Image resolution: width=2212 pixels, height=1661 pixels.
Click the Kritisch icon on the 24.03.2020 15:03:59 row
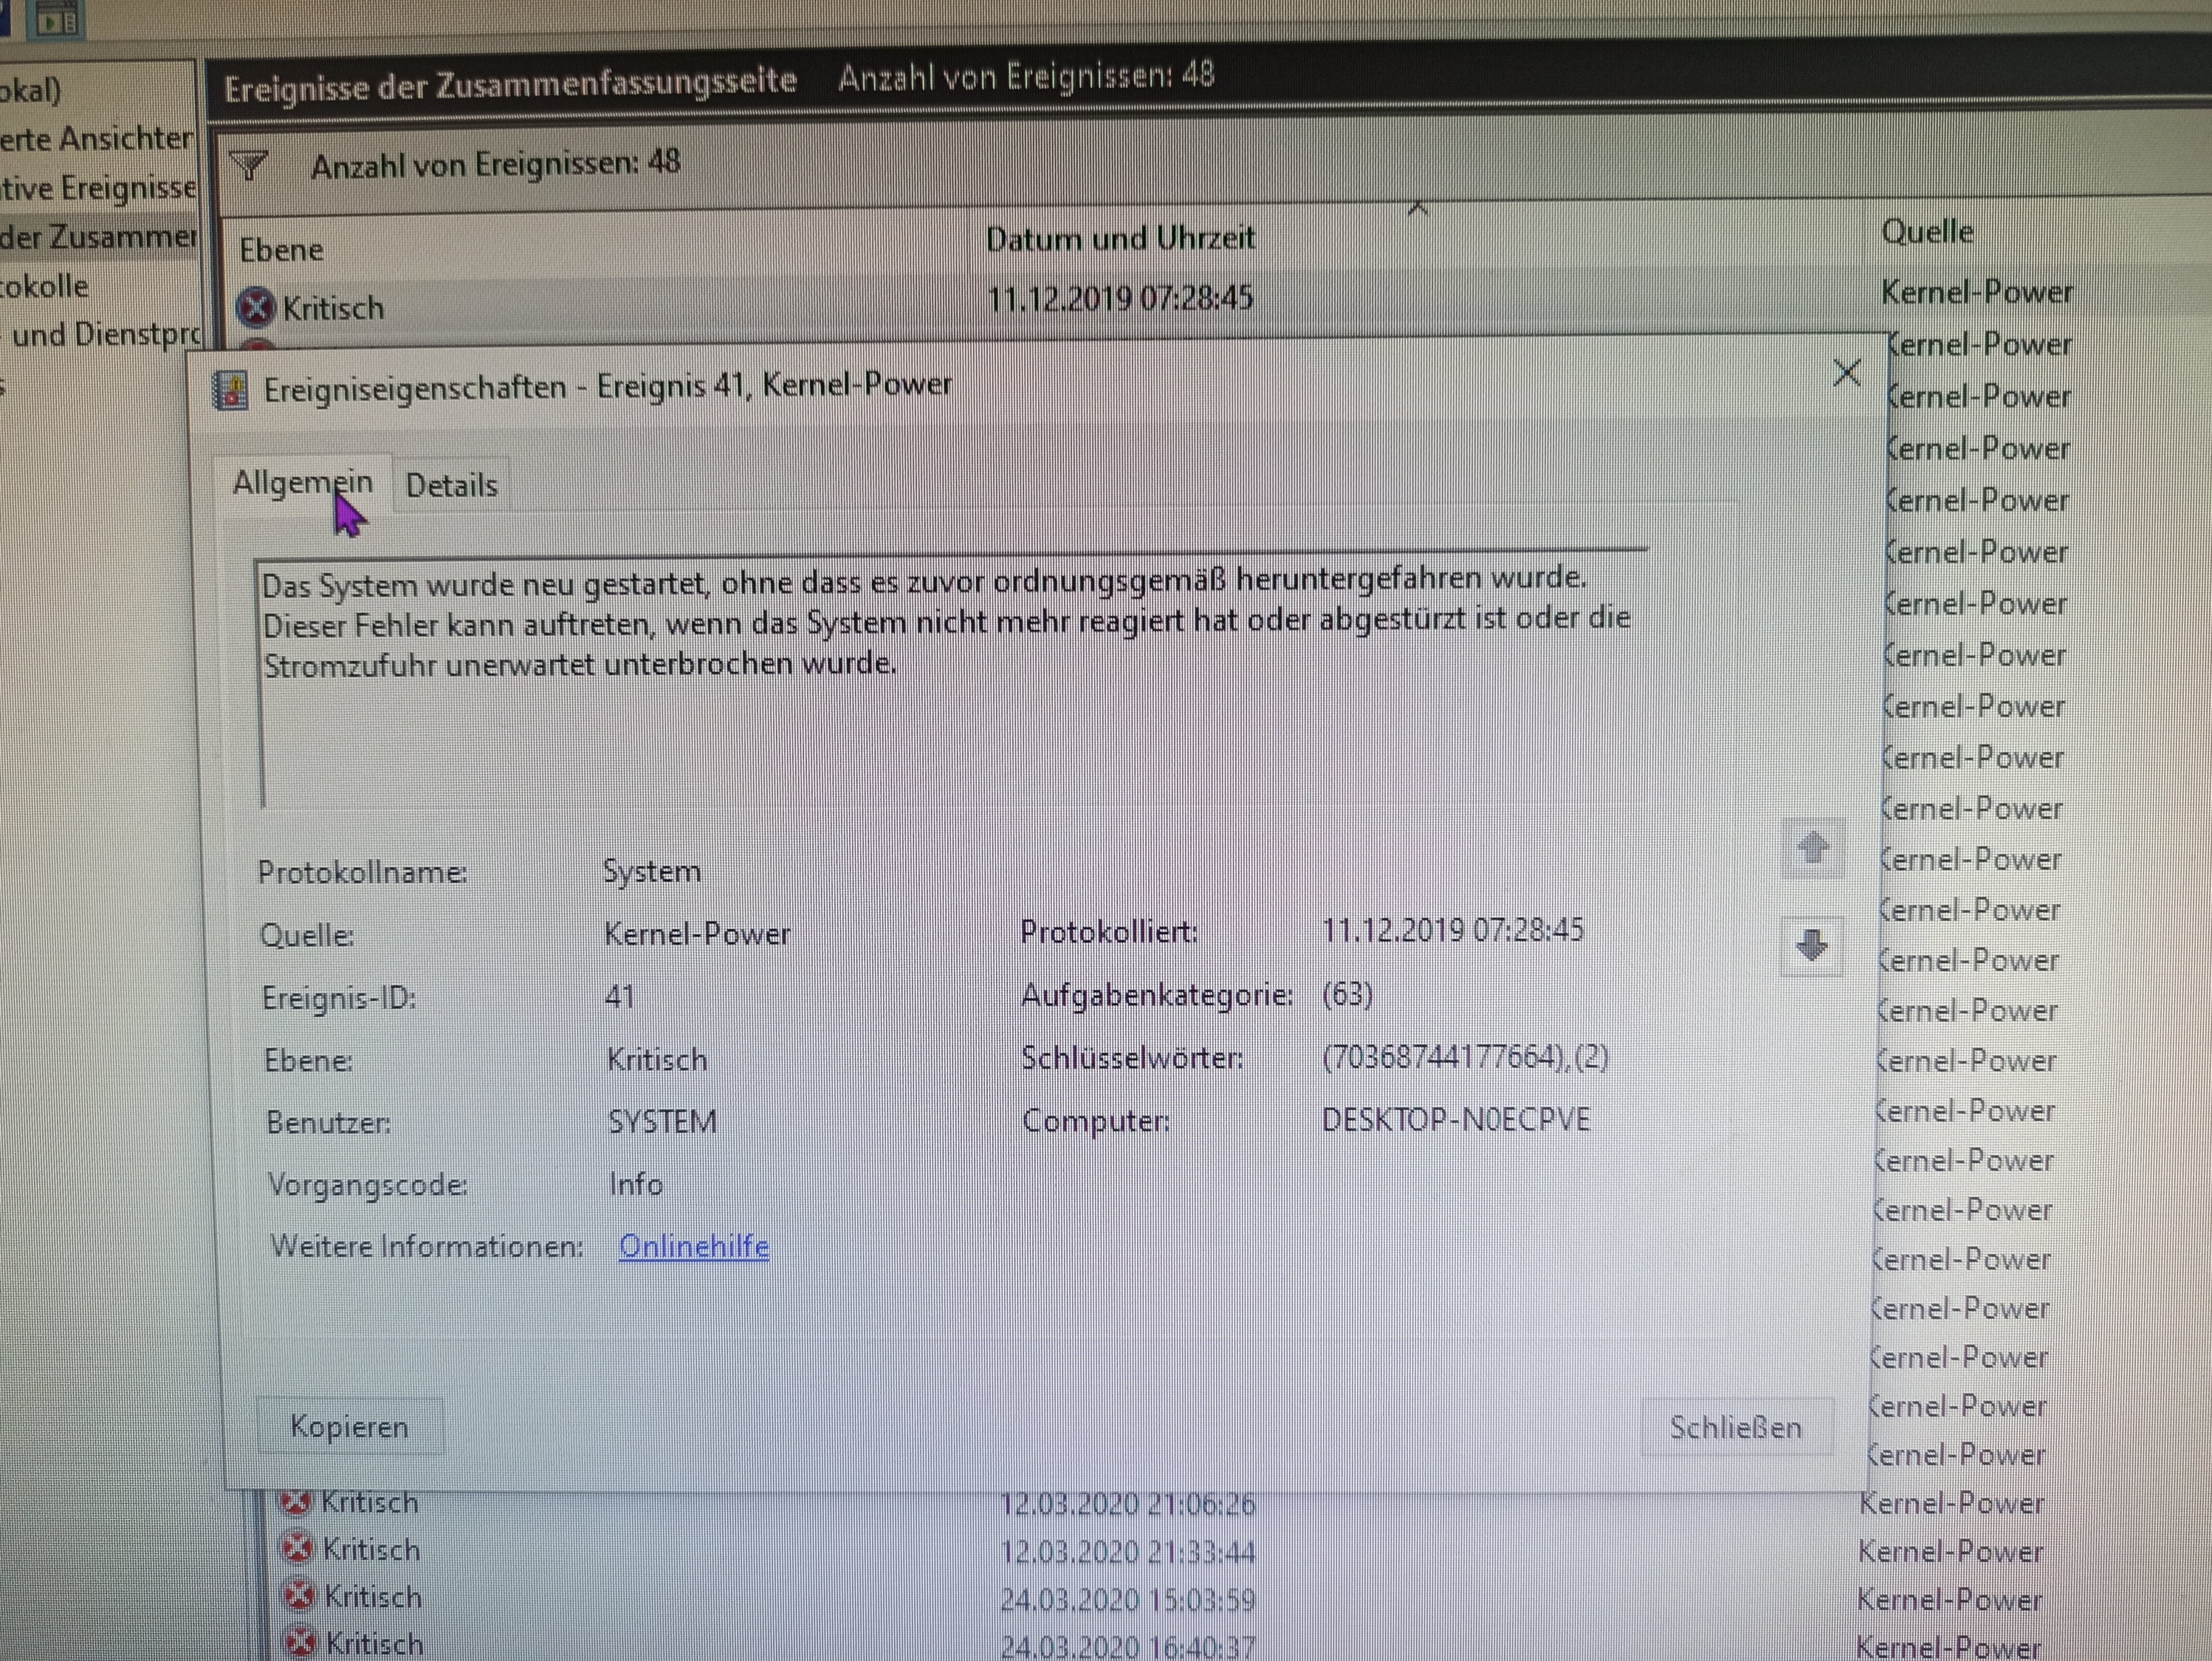(x=299, y=1596)
